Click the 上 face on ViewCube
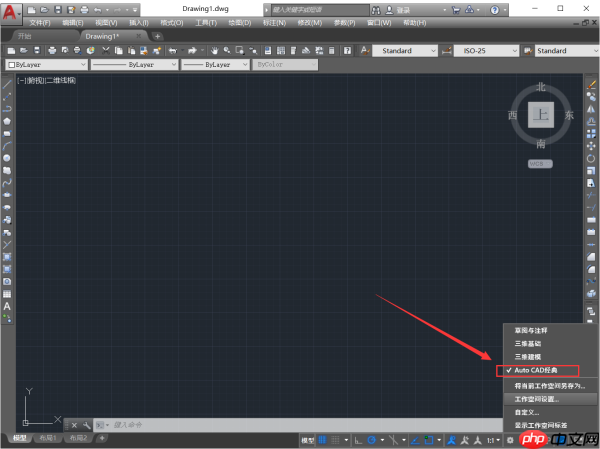 coord(541,114)
